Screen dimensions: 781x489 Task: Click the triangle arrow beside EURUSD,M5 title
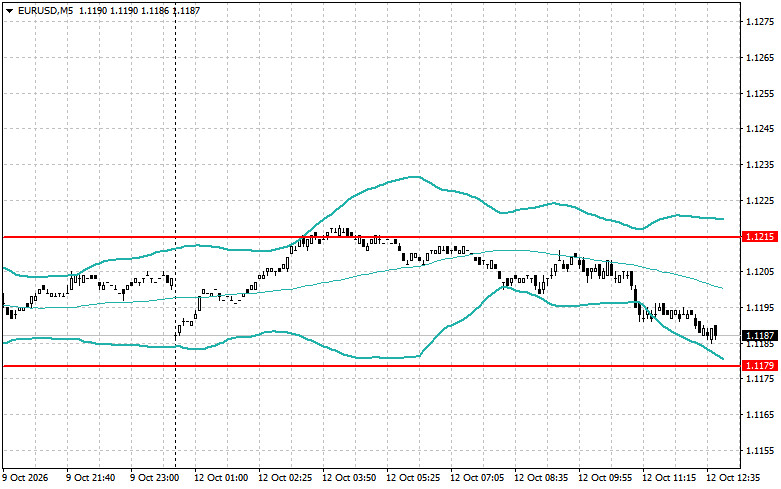click(9, 11)
